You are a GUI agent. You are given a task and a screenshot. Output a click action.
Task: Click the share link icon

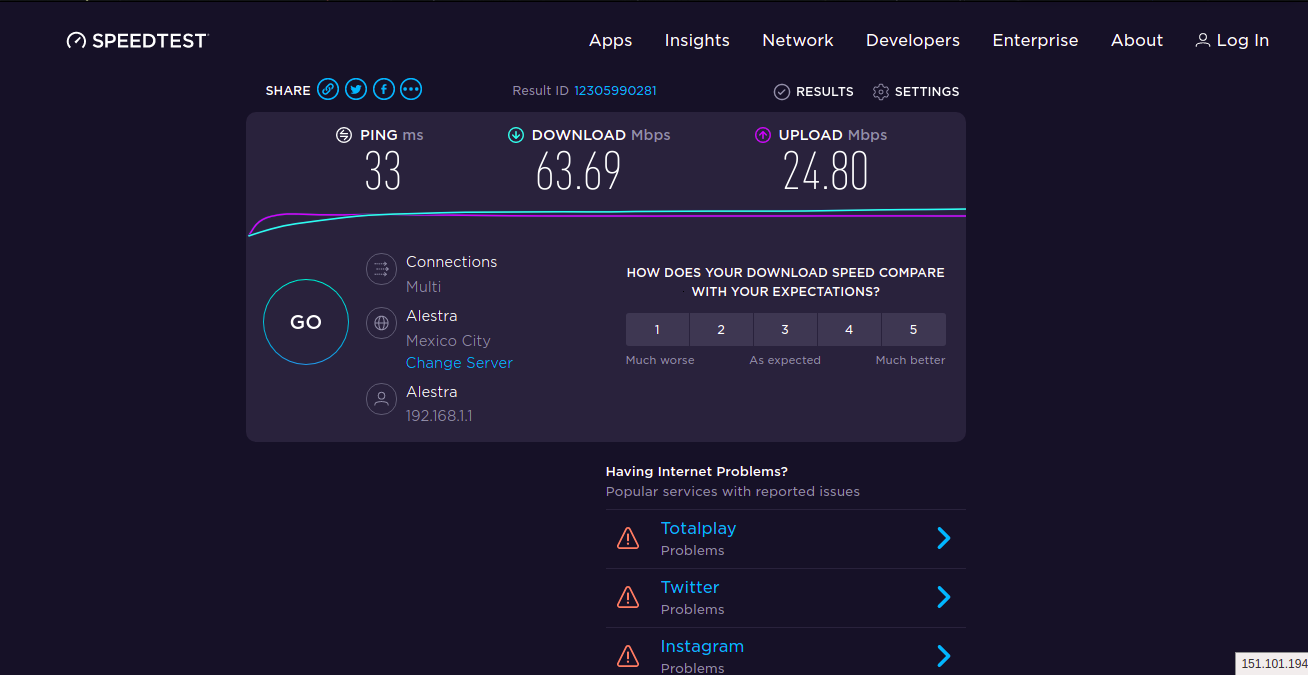click(x=328, y=90)
